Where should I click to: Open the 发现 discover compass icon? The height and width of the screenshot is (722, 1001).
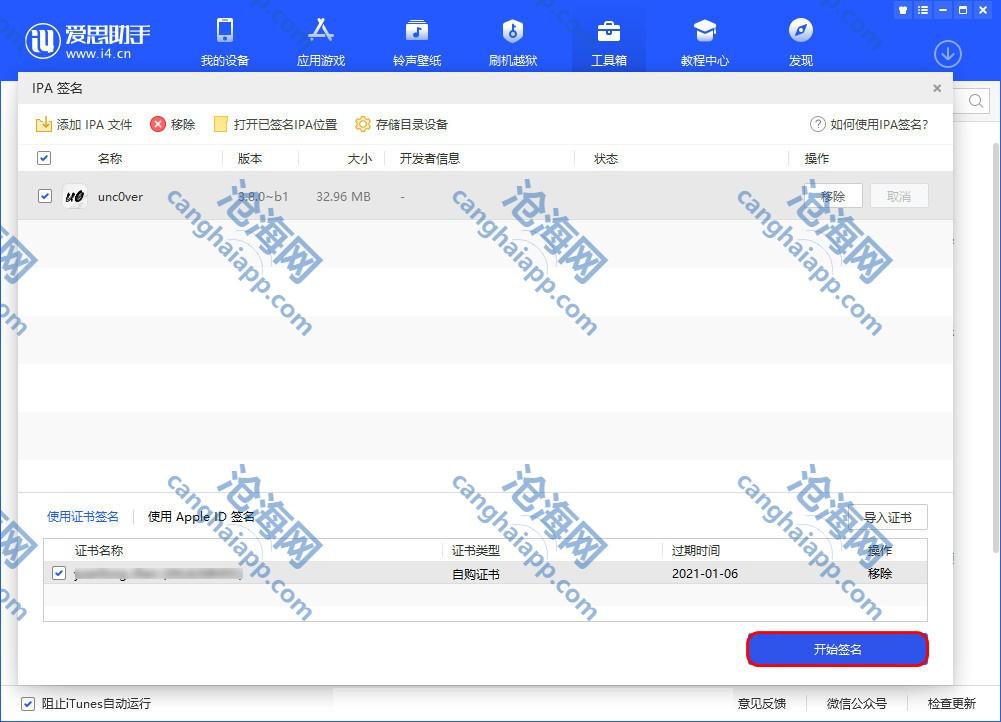800,42
